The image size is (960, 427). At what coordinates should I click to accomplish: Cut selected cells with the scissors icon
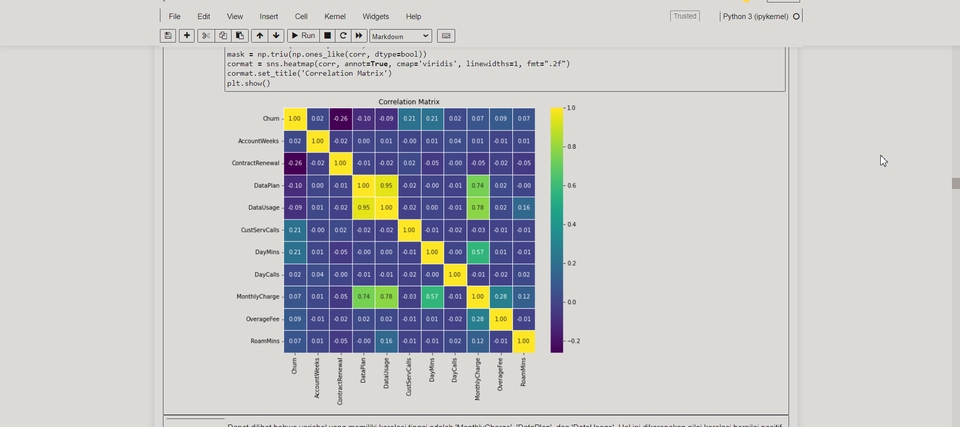click(x=206, y=36)
